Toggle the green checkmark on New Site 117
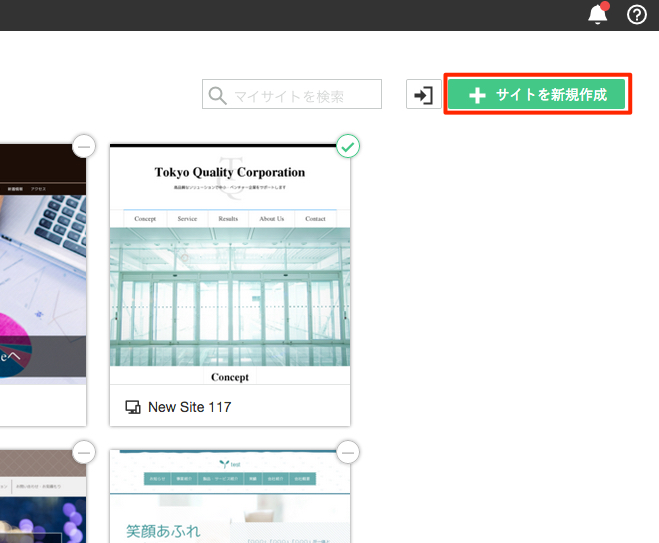 click(x=348, y=147)
